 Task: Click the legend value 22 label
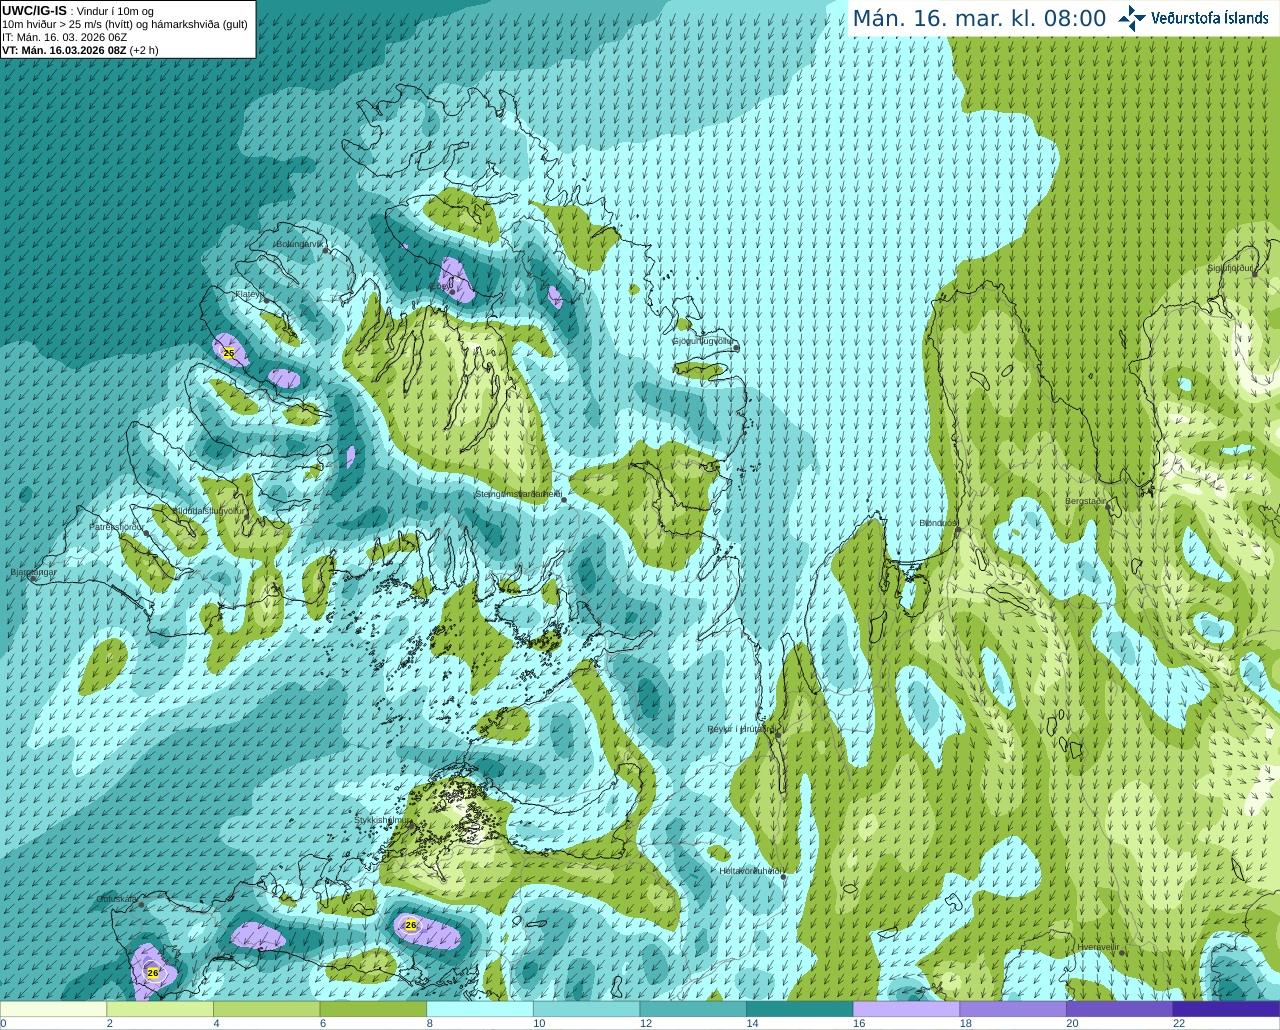pos(1179,1024)
